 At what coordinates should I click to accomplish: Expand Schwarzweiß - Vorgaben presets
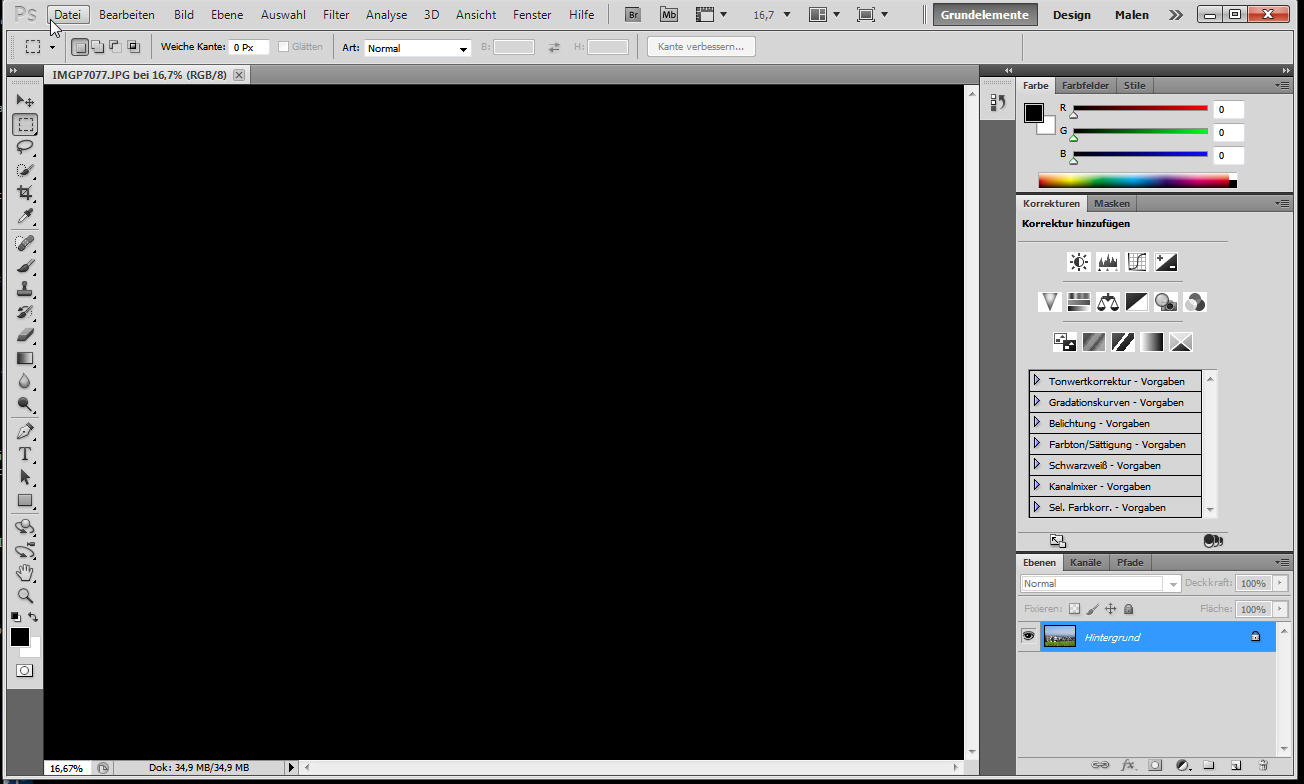pyautogui.click(x=1037, y=465)
